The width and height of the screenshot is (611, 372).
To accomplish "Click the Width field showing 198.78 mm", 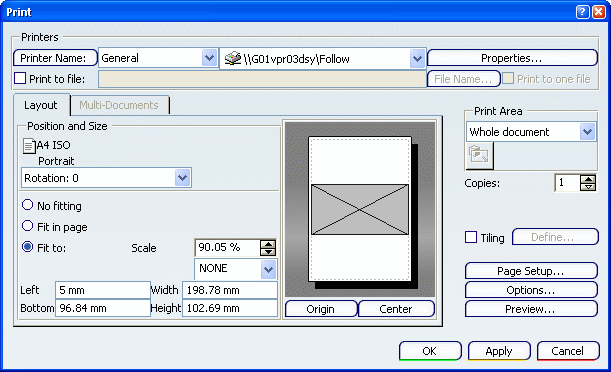I will 230,290.
